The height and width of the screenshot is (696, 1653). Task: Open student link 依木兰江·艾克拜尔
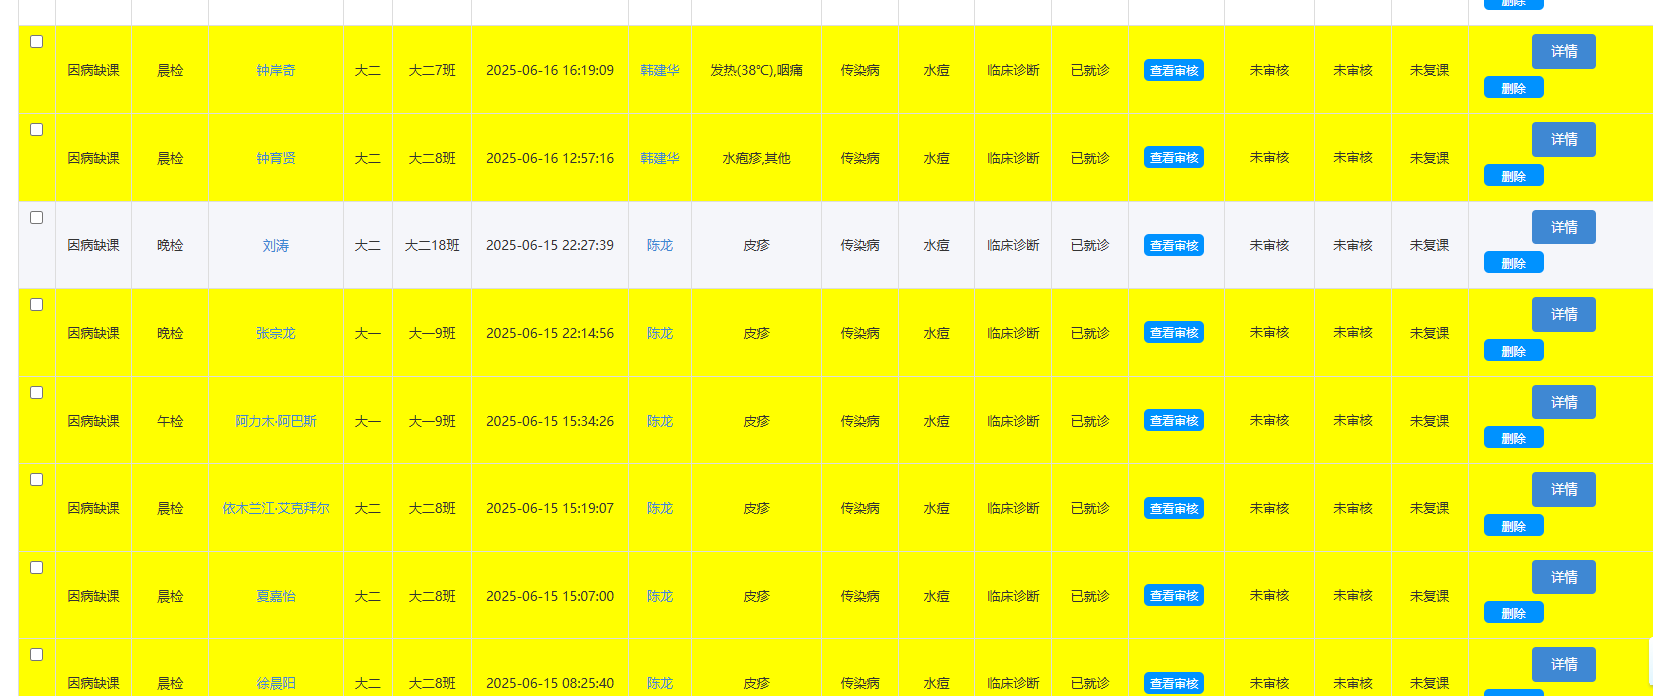pyautogui.click(x=276, y=508)
